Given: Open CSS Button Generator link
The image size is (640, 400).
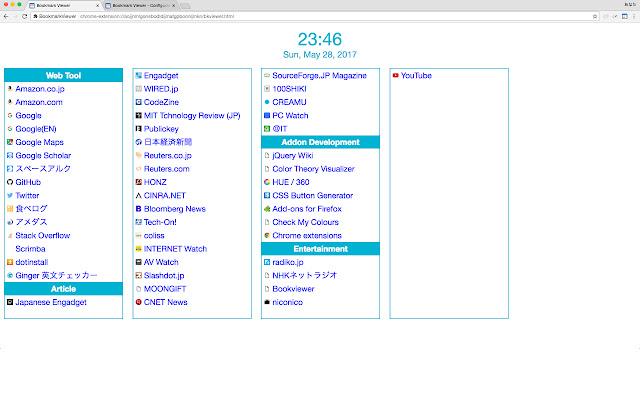Looking at the screenshot, I should click(313, 196).
